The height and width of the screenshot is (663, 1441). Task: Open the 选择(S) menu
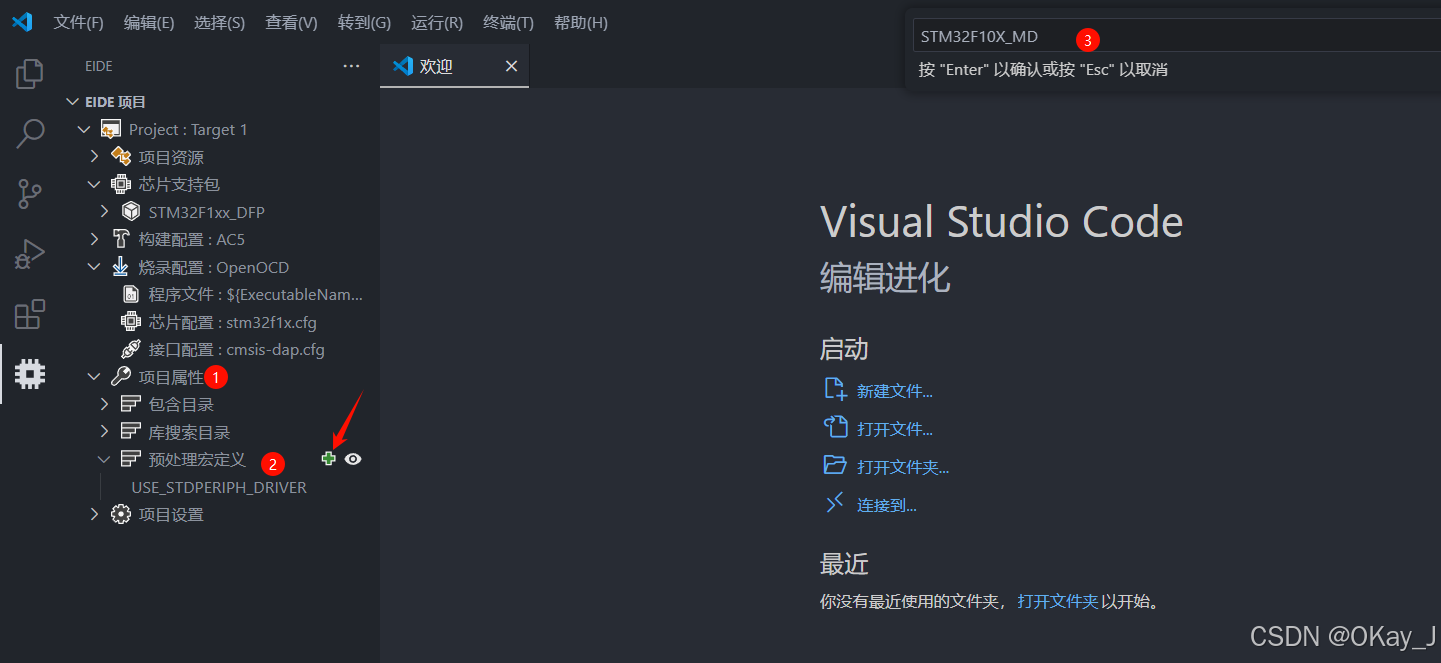(220, 22)
